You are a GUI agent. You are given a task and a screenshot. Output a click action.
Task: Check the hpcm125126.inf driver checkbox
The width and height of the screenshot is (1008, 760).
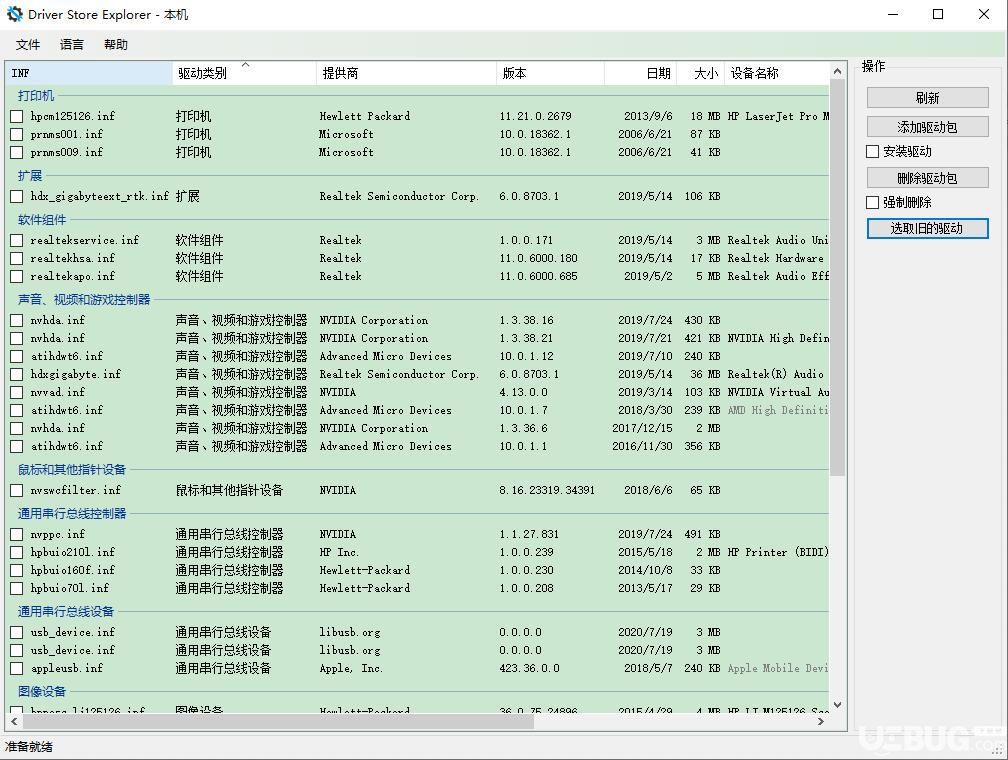tap(16, 115)
